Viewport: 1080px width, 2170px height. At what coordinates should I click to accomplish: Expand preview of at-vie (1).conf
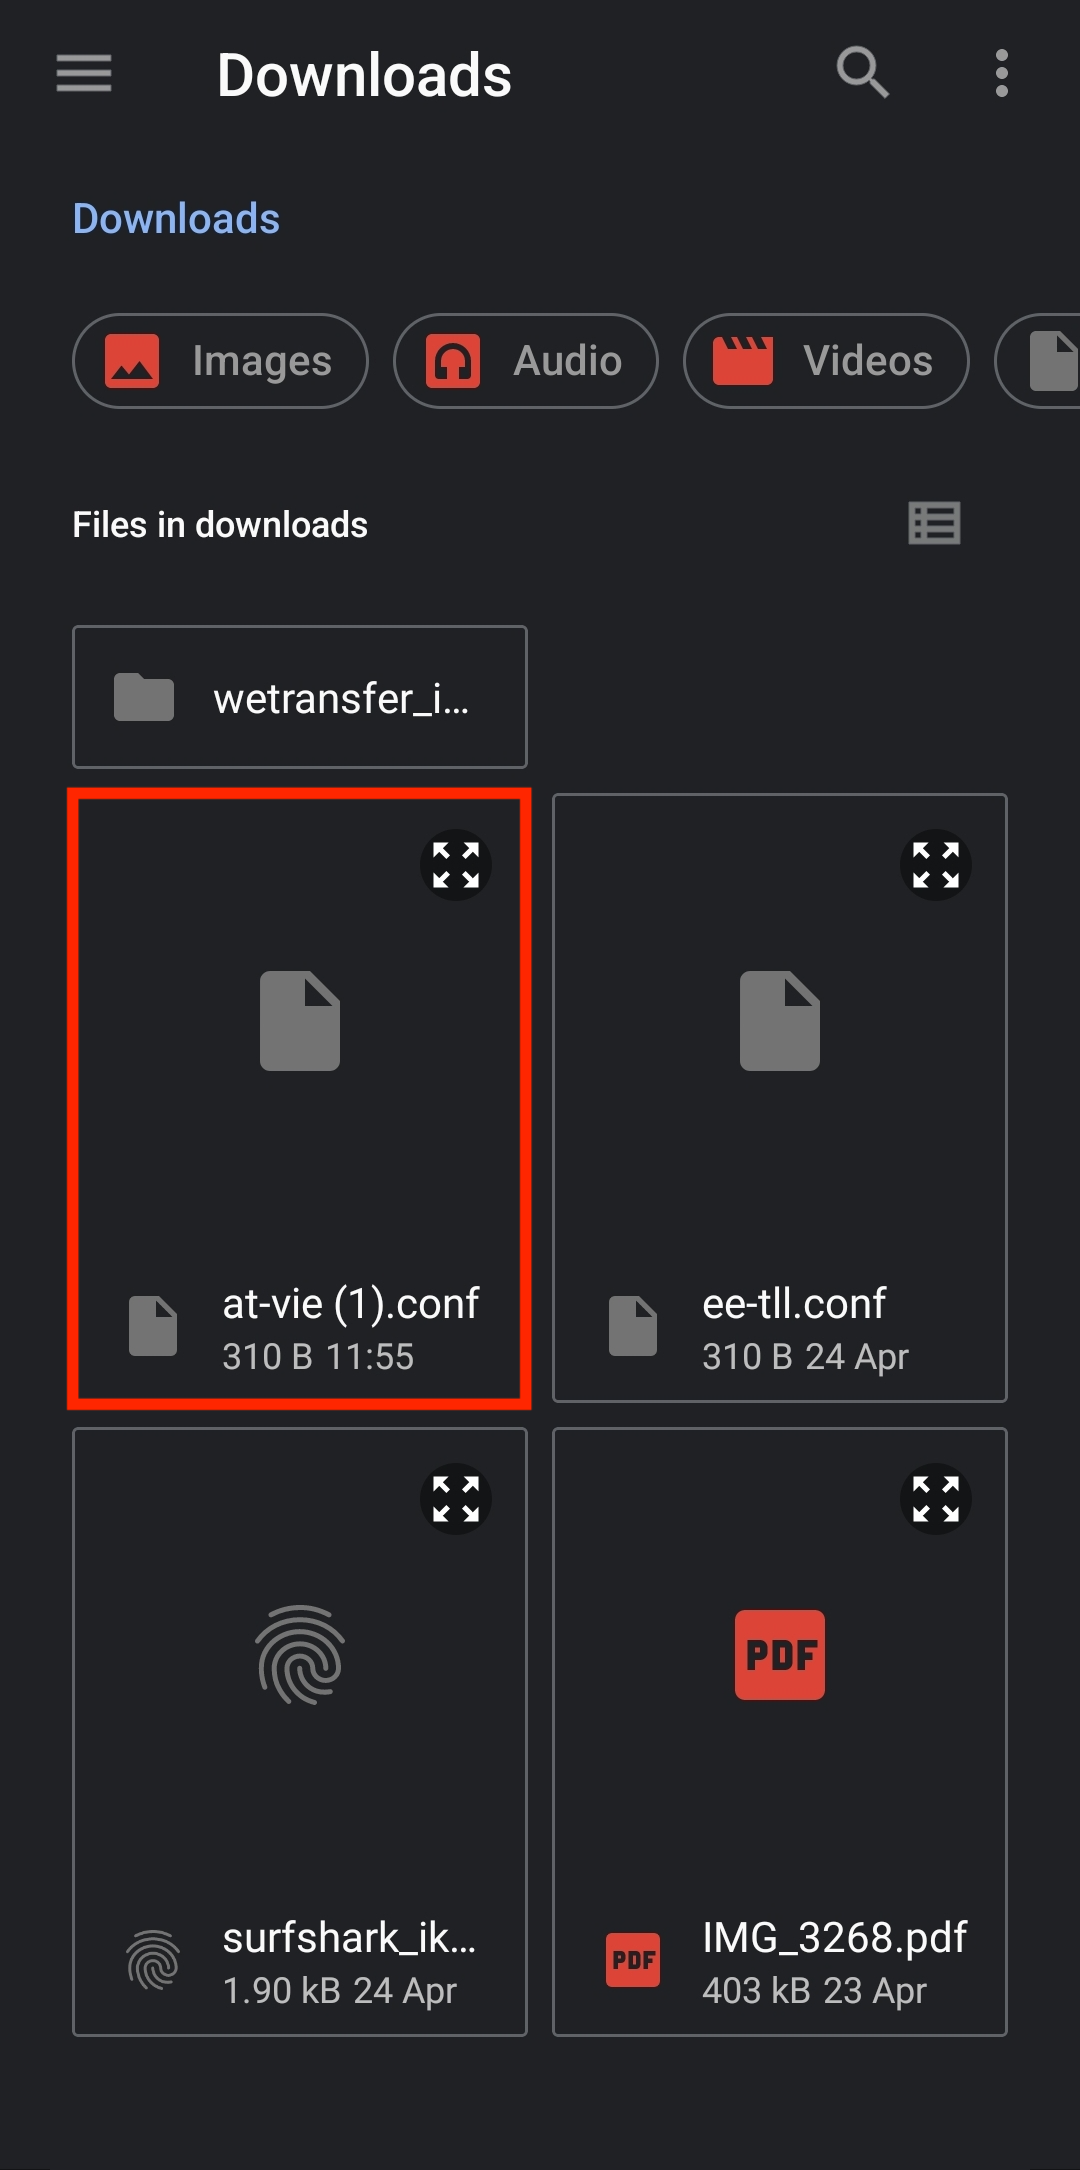click(x=456, y=865)
